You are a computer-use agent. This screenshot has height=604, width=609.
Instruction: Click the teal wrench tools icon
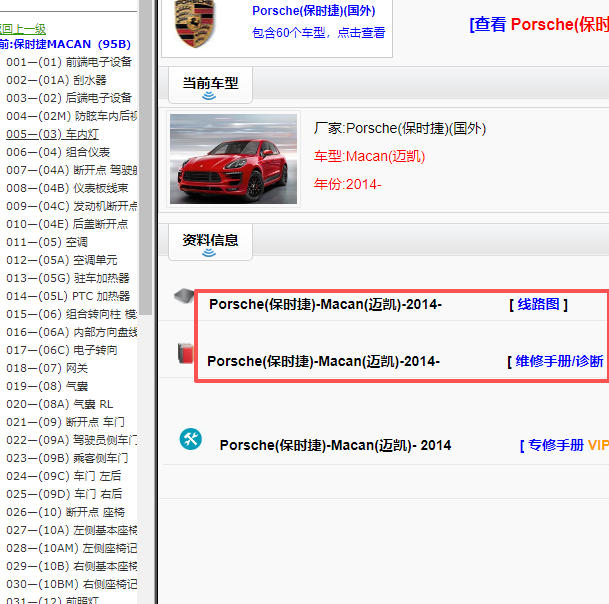tap(191, 439)
